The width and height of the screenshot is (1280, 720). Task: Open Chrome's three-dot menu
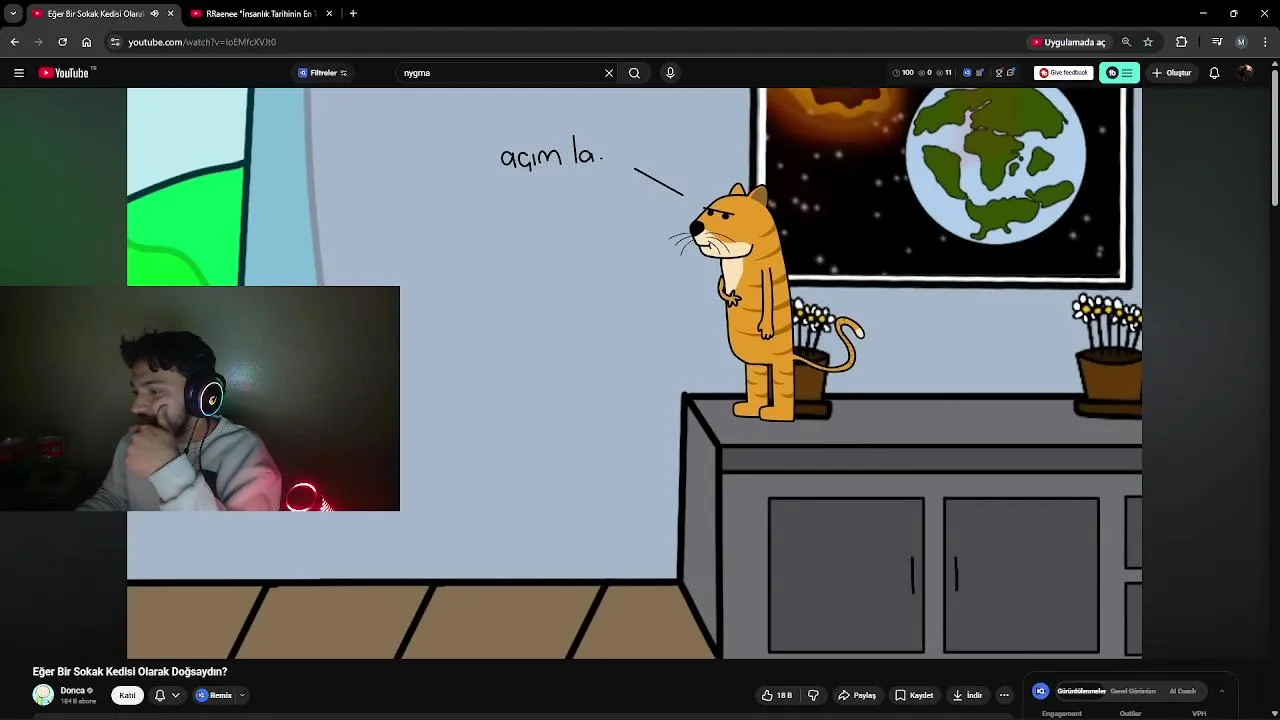pyautogui.click(x=1265, y=42)
